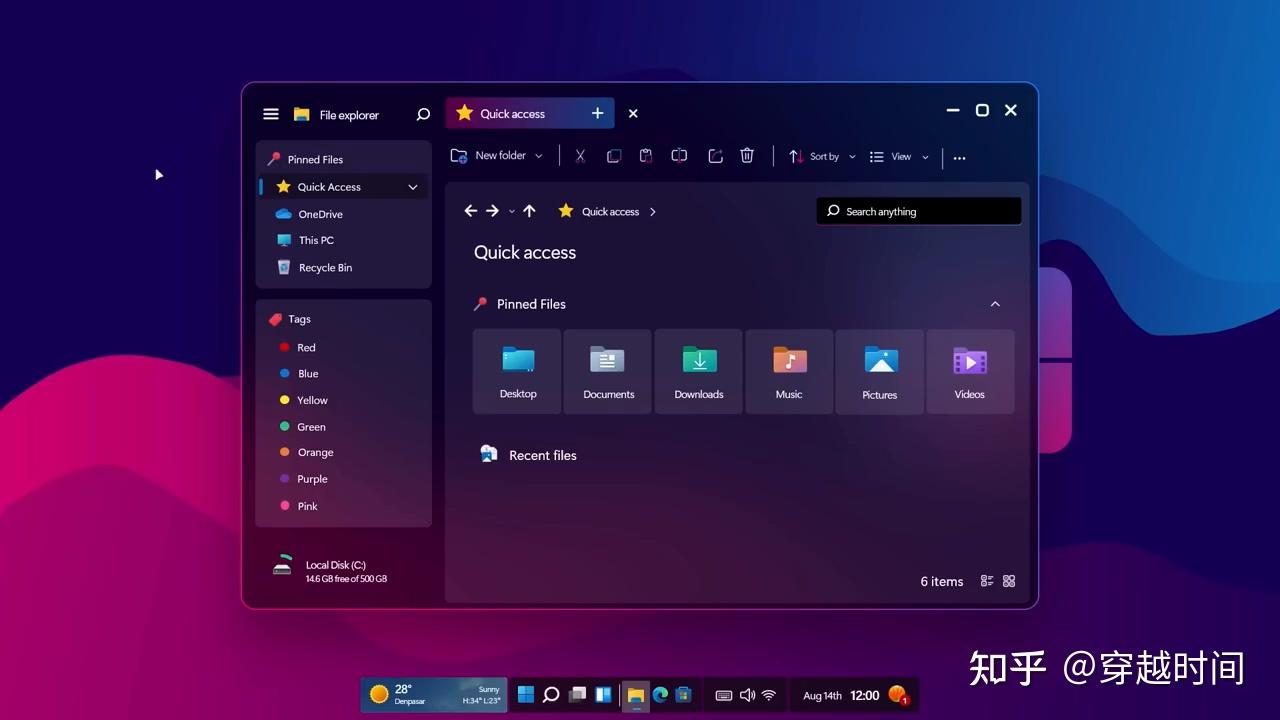
Task: Open the Sort by dropdown
Action: 822,156
